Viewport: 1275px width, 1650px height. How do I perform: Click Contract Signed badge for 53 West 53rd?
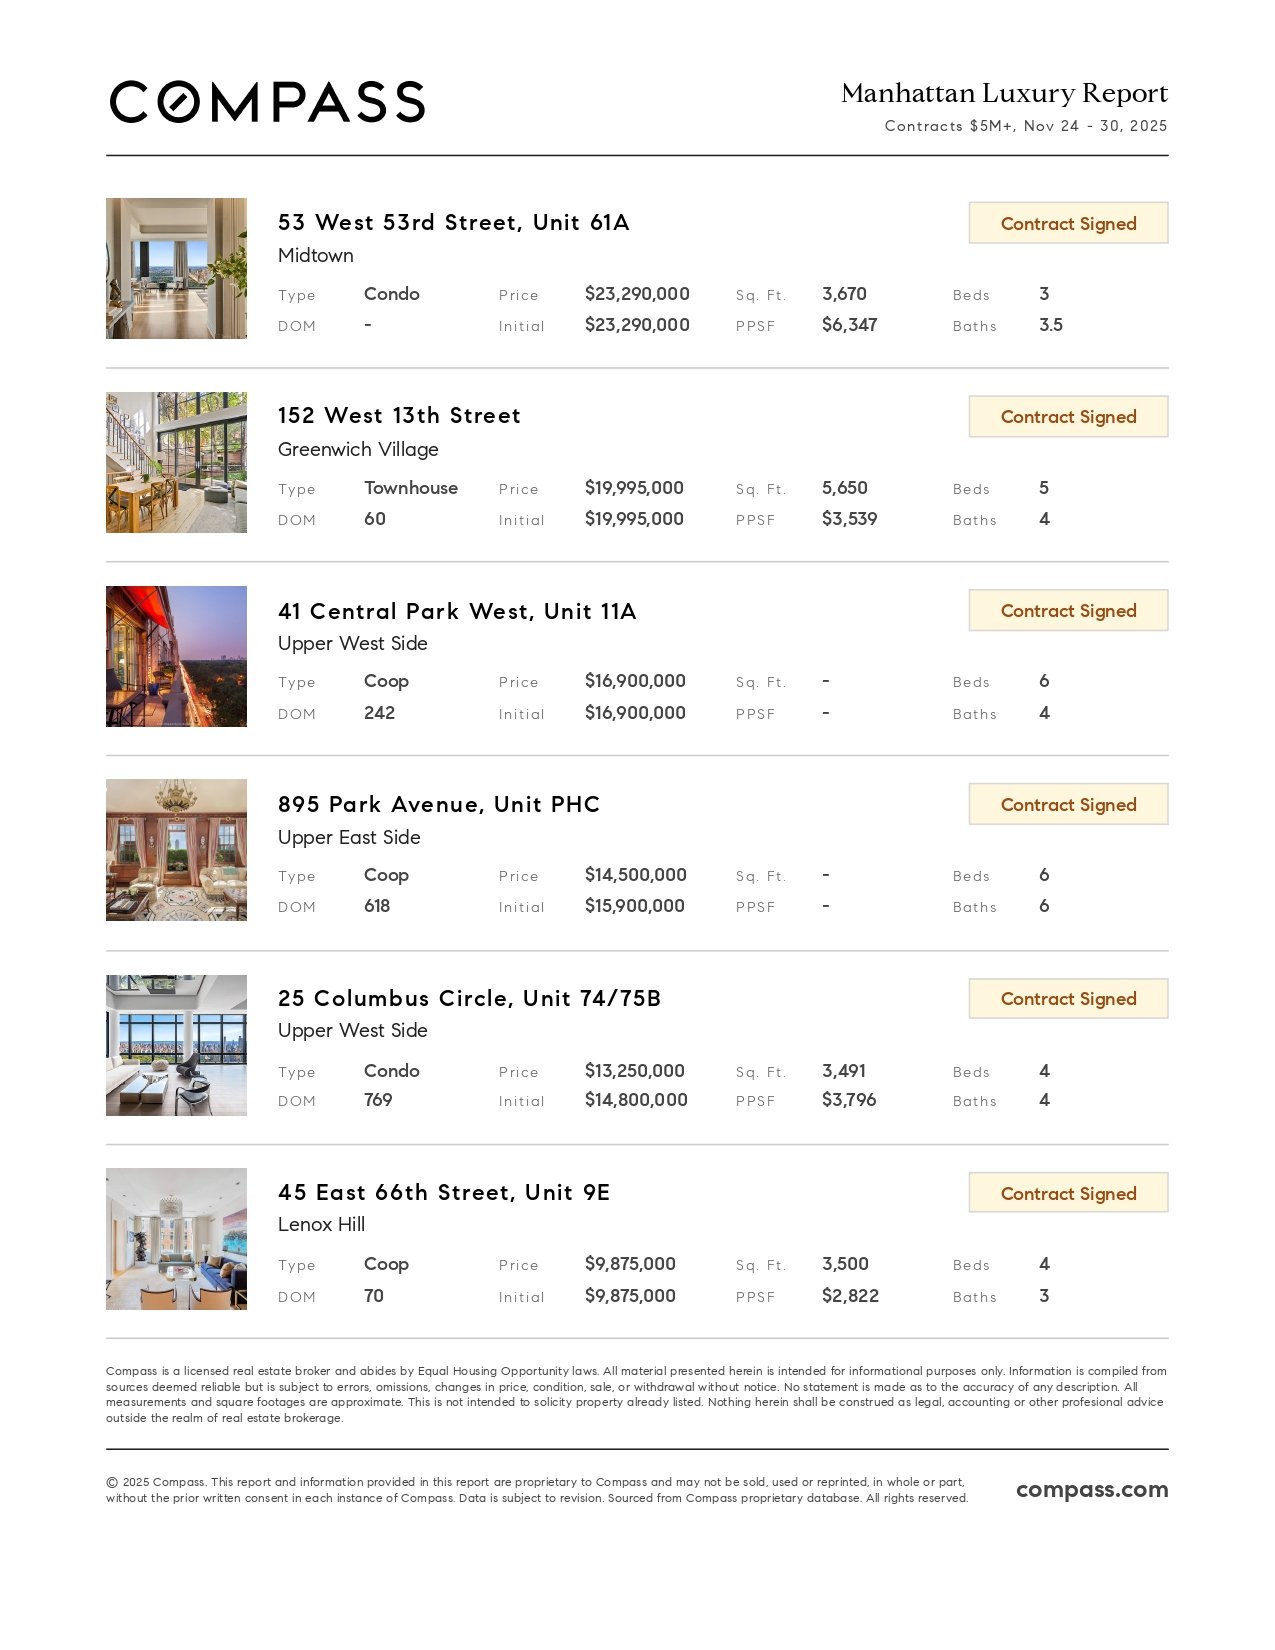pos(1068,223)
